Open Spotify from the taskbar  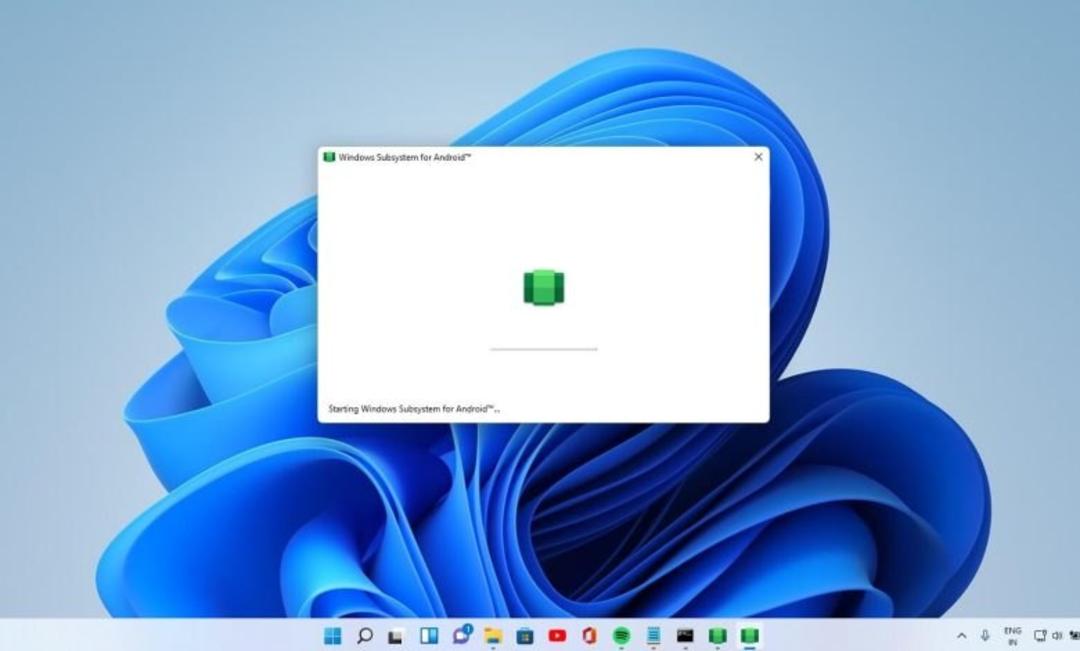coord(621,635)
